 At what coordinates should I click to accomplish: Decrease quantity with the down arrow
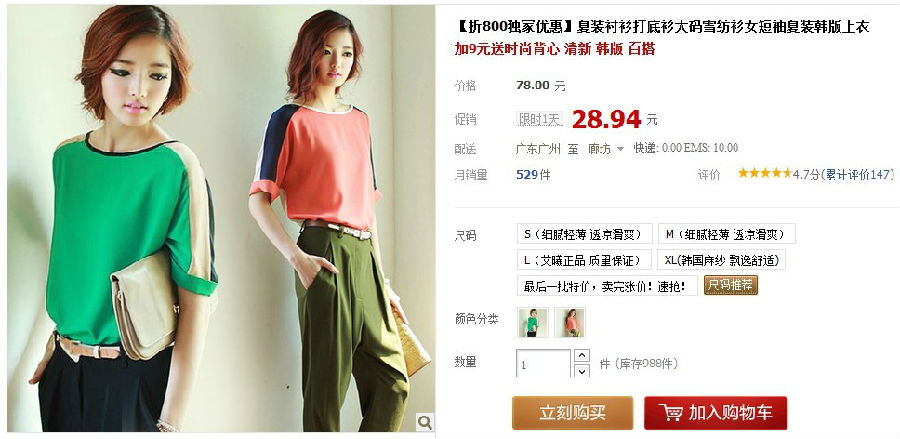click(x=582, y=370)
